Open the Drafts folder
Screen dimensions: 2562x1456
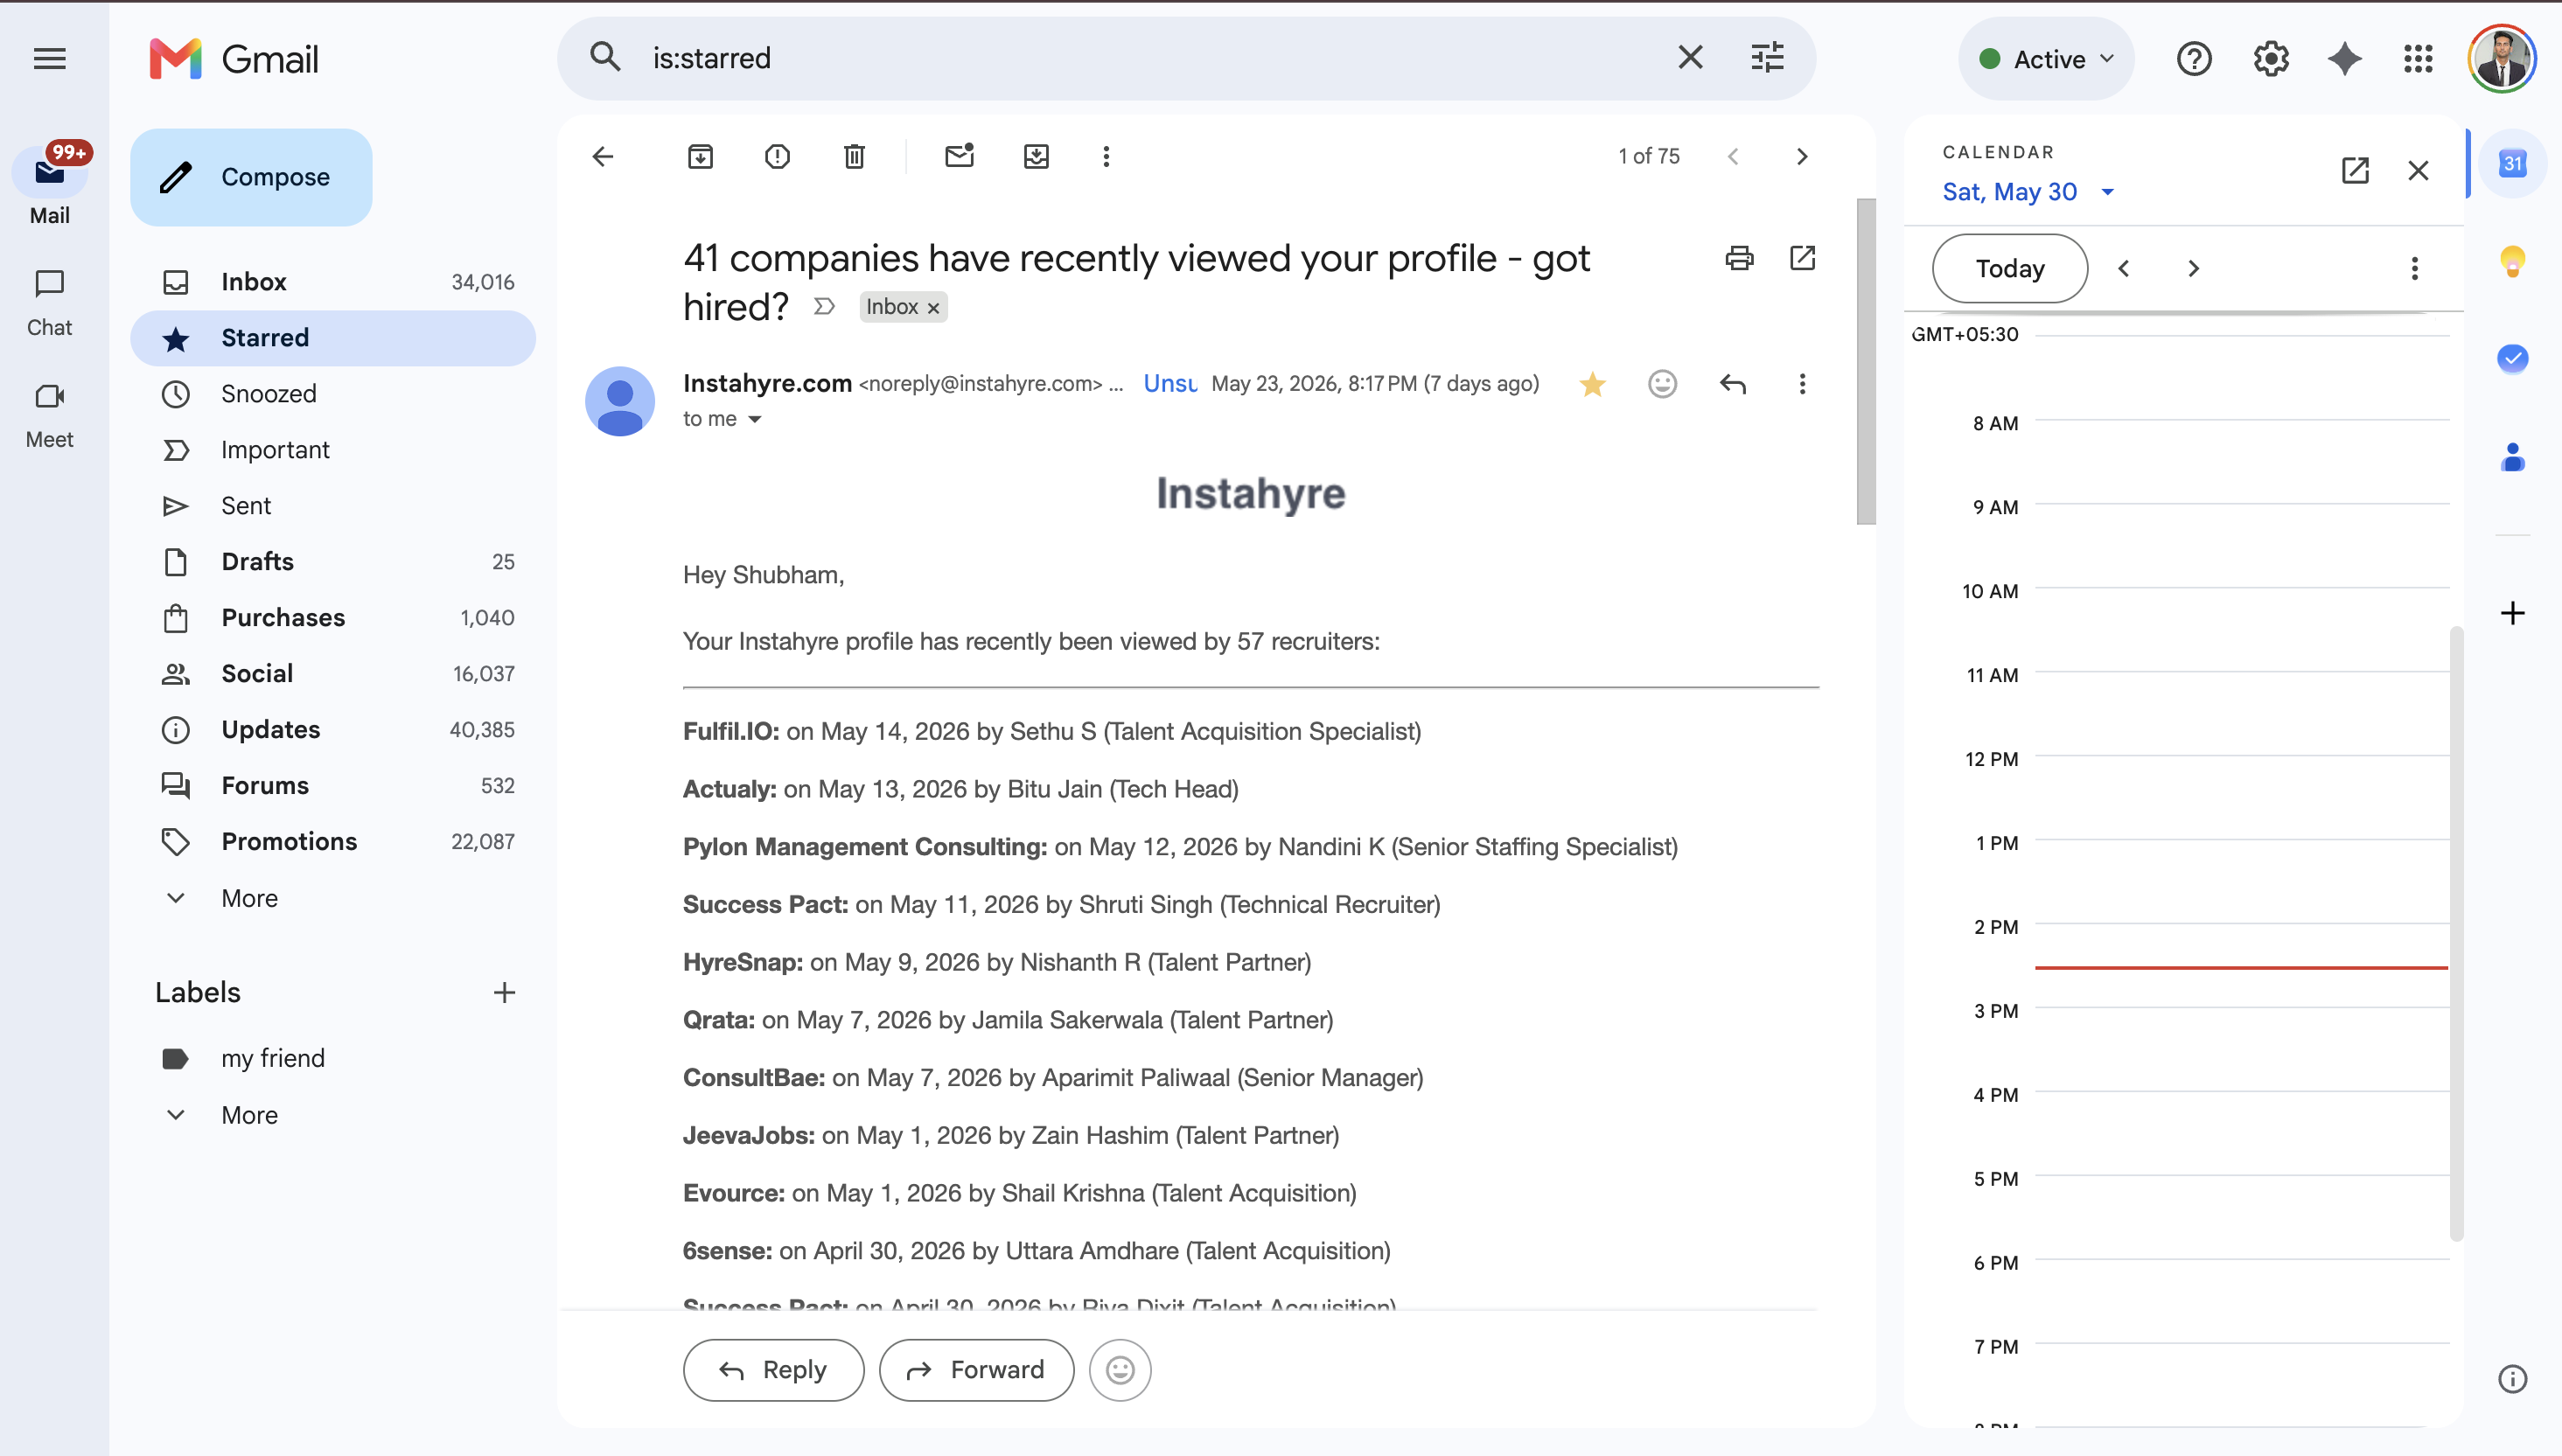333,562
